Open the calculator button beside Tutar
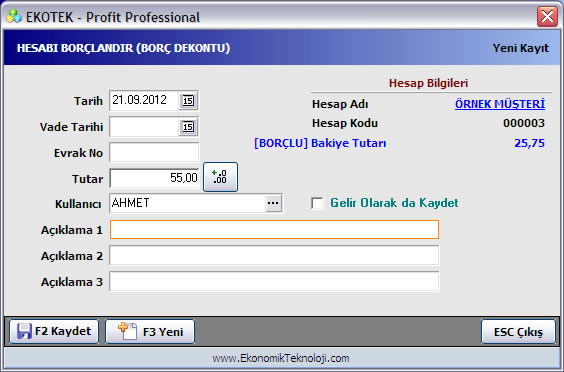This screenshot has width=564, height=372. (x=220, y=177)
